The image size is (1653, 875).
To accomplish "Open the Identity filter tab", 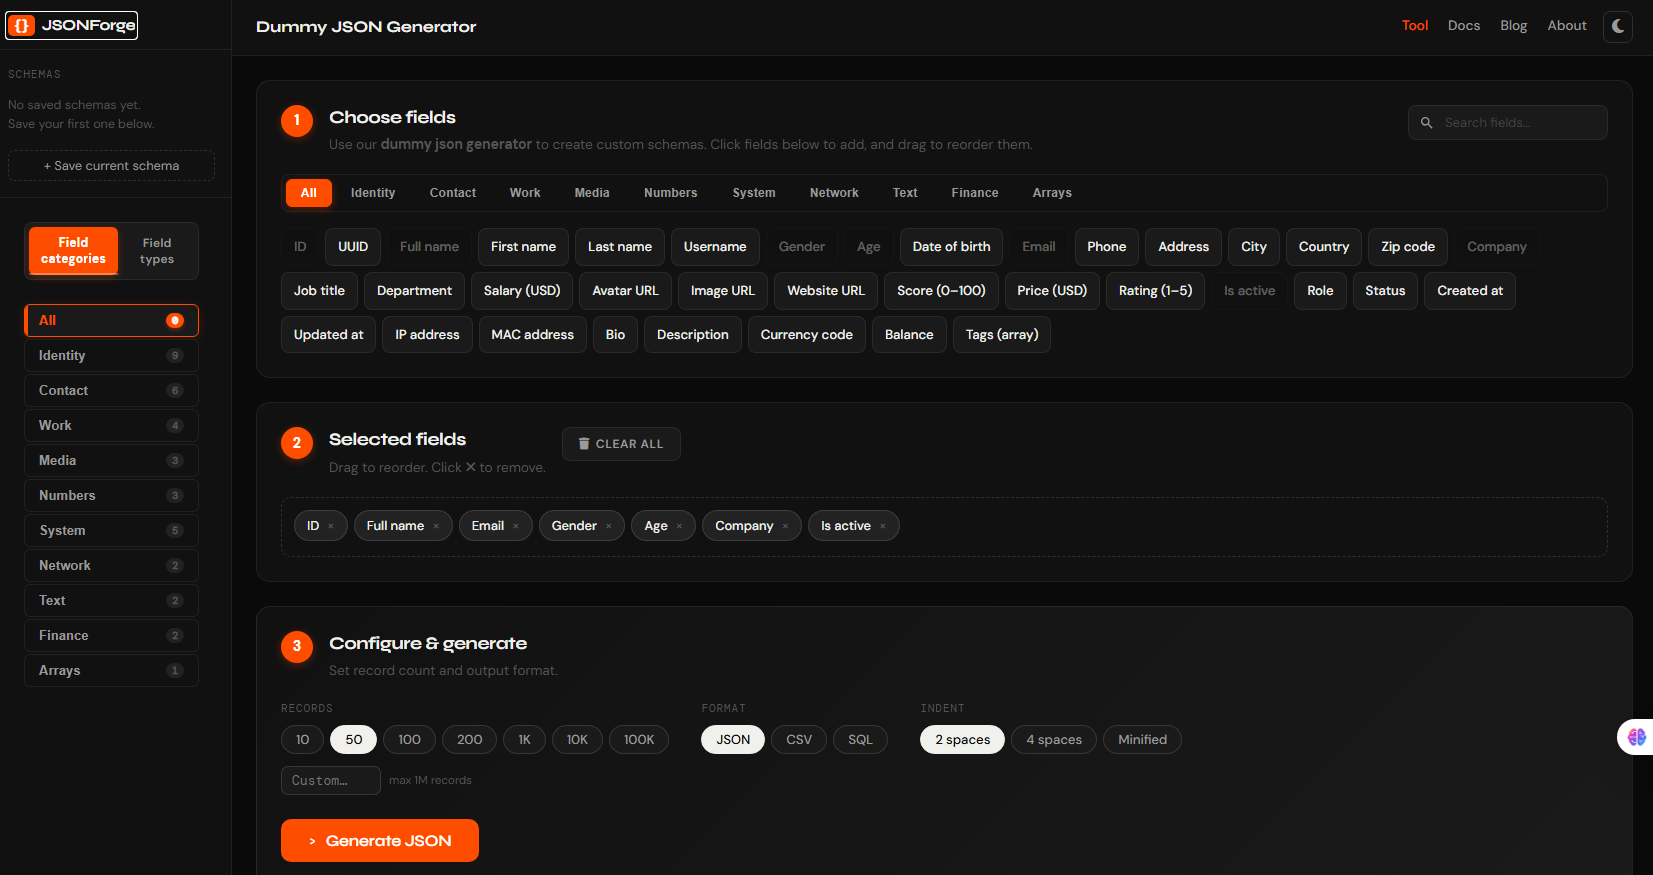I will coord(373,193).
